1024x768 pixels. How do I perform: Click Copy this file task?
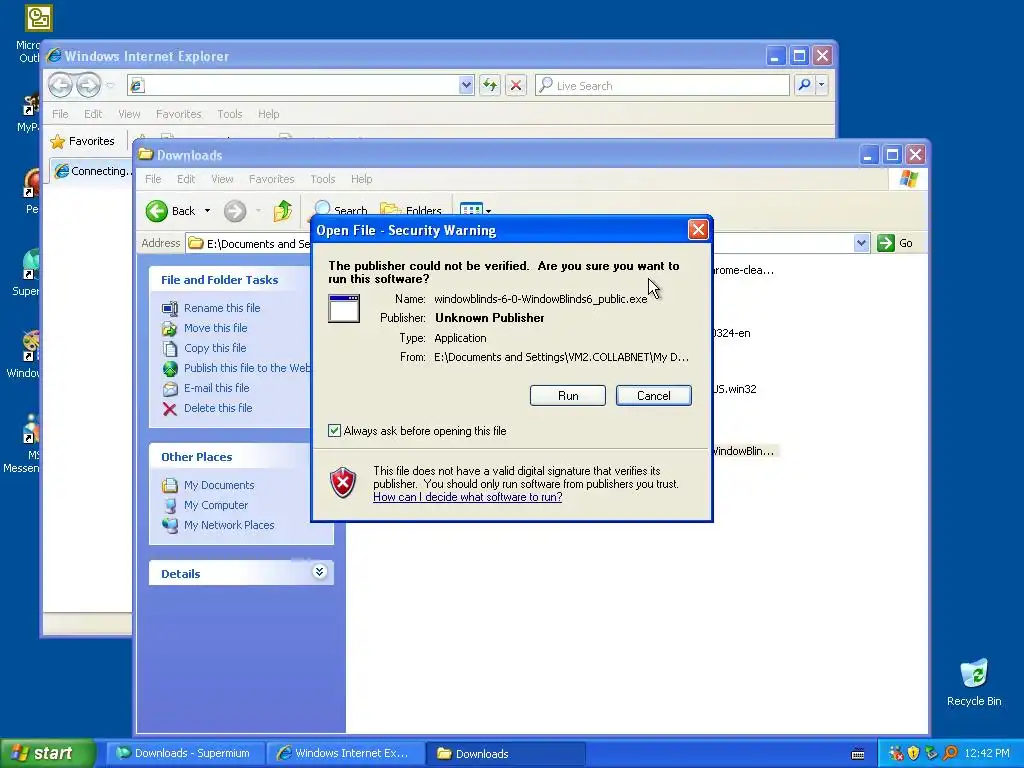[x=215, y=348]
